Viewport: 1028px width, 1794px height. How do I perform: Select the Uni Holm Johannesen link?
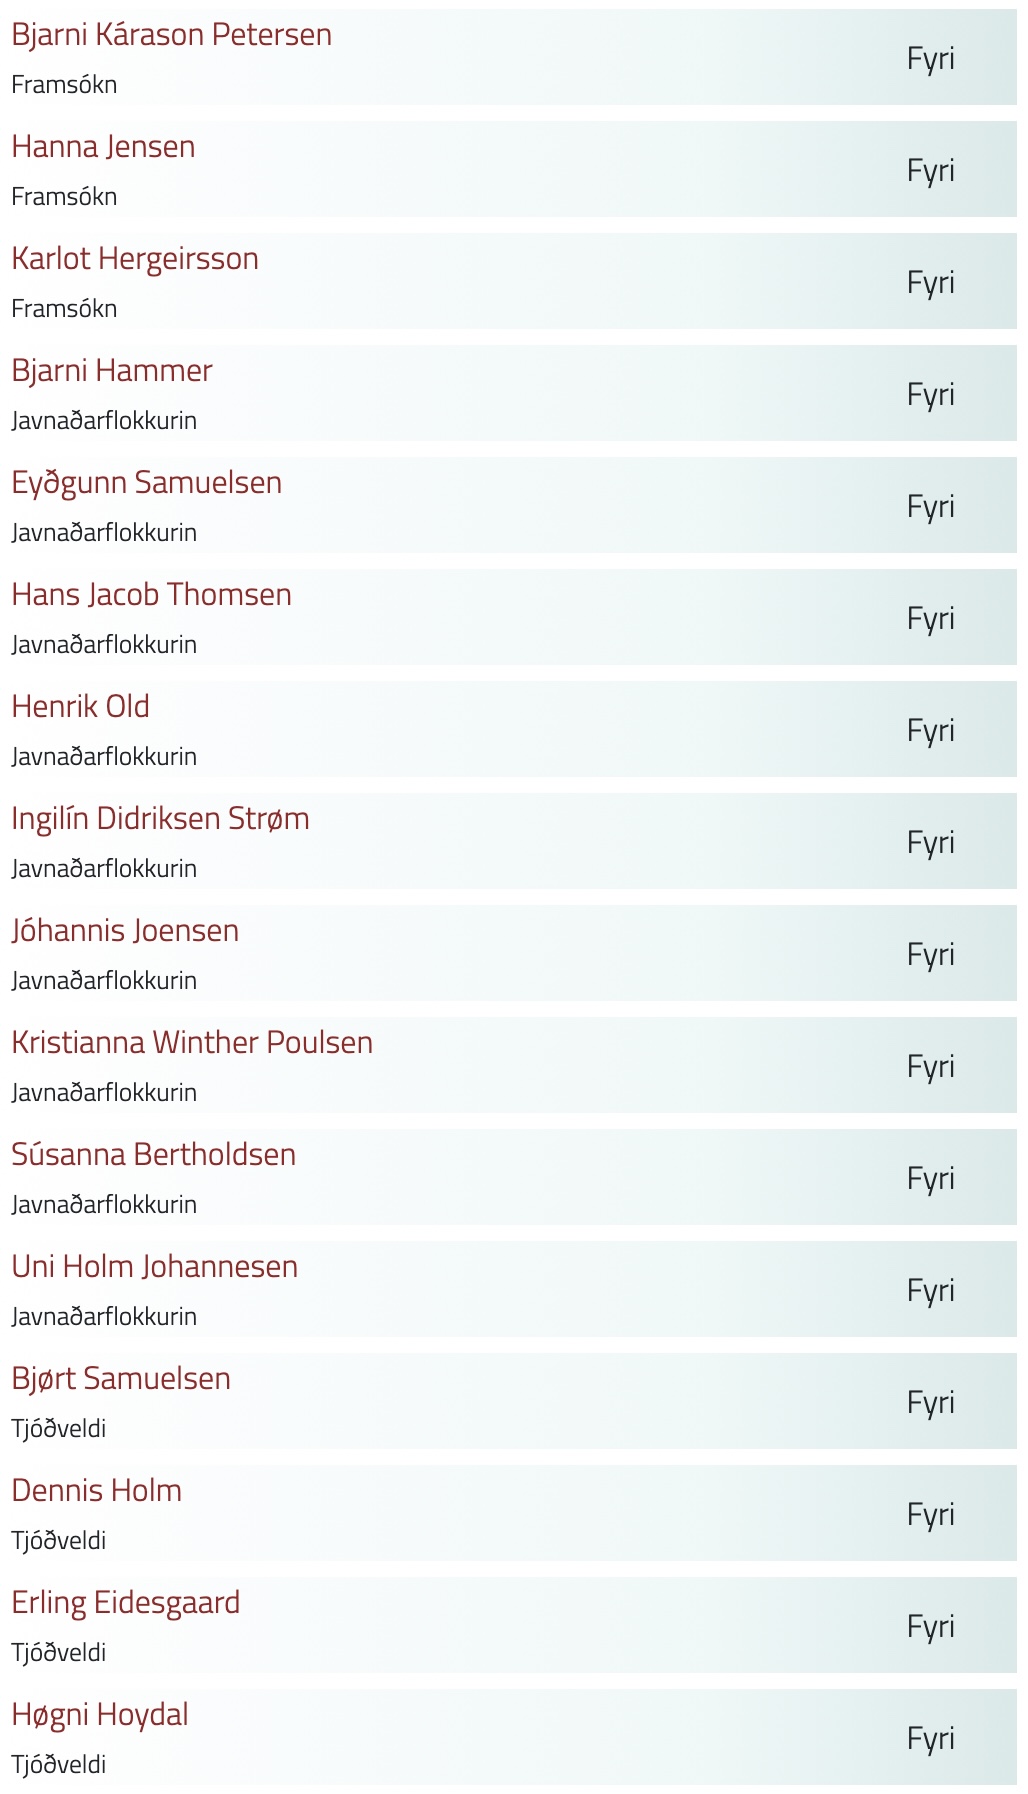point(154,1267)
